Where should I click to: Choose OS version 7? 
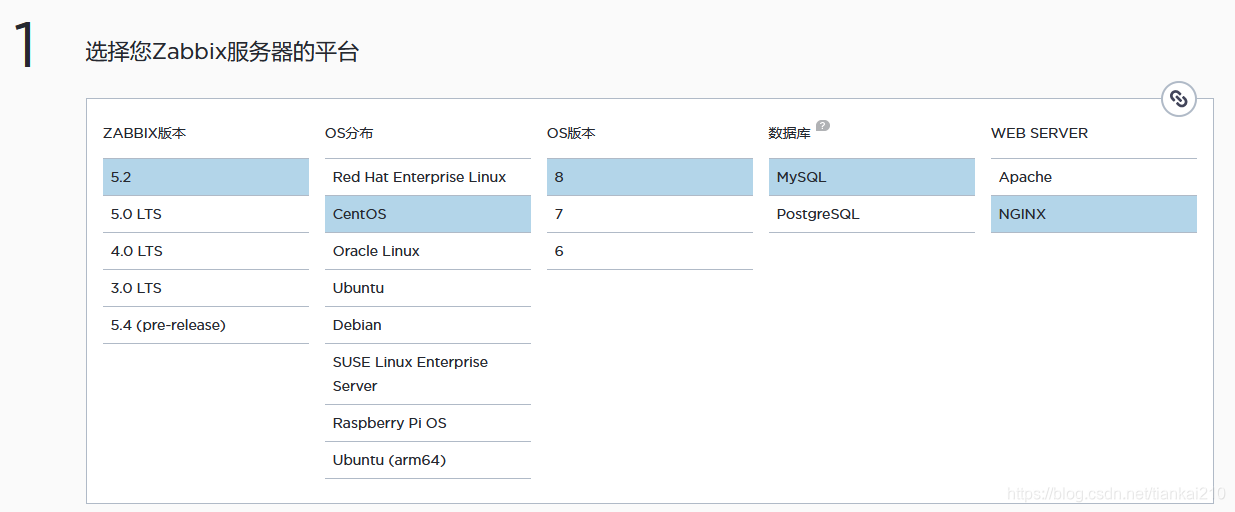click(x=650, y=214)
